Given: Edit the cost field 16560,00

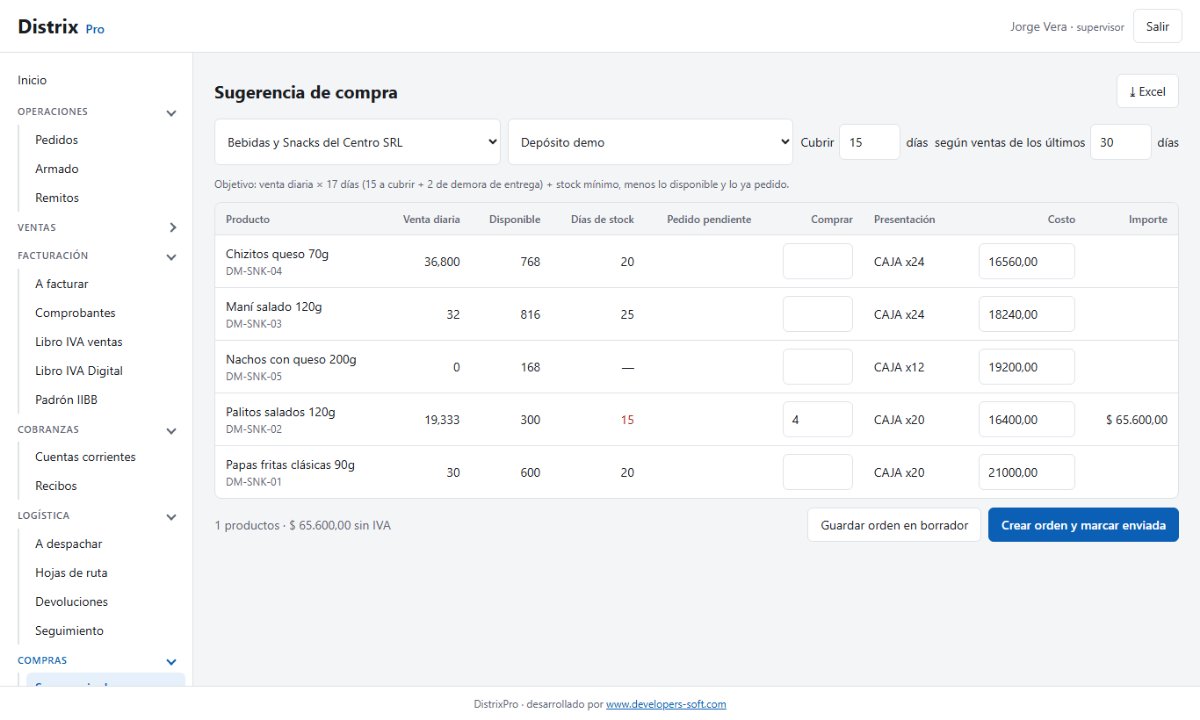Looking at the screenshot, I should coord(1027,262).
